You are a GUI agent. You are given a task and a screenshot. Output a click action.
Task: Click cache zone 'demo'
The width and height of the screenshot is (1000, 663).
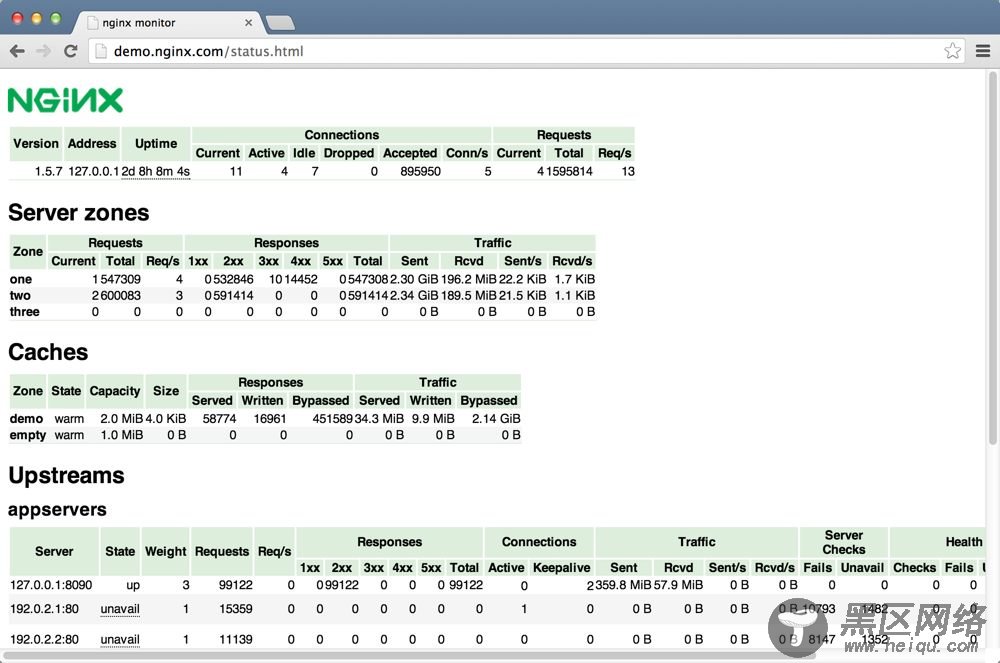click(26, 419)
